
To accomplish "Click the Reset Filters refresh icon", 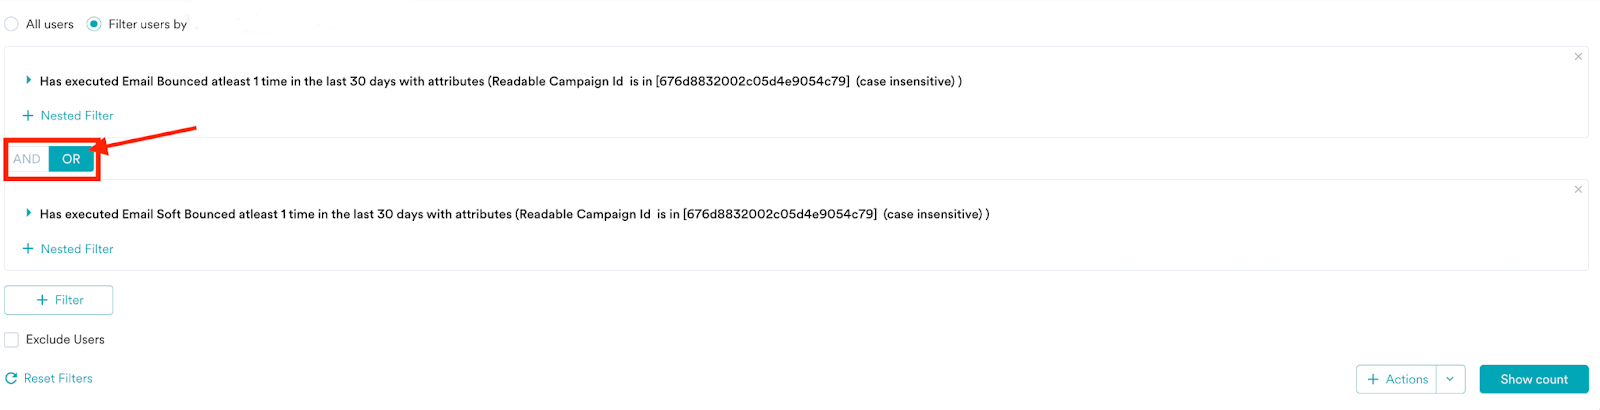I will 11,379.
